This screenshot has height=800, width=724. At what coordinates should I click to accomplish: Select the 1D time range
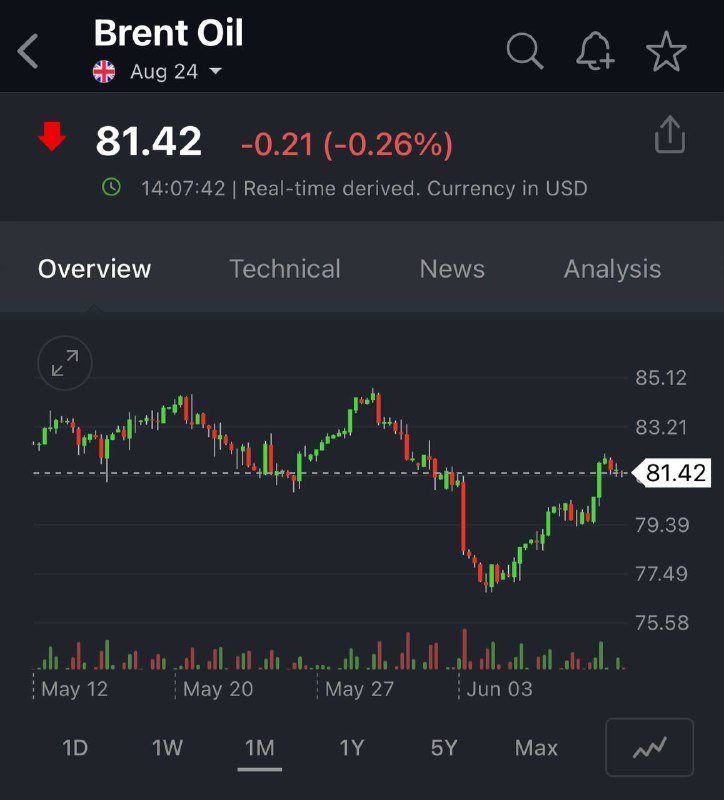[75, 748]
